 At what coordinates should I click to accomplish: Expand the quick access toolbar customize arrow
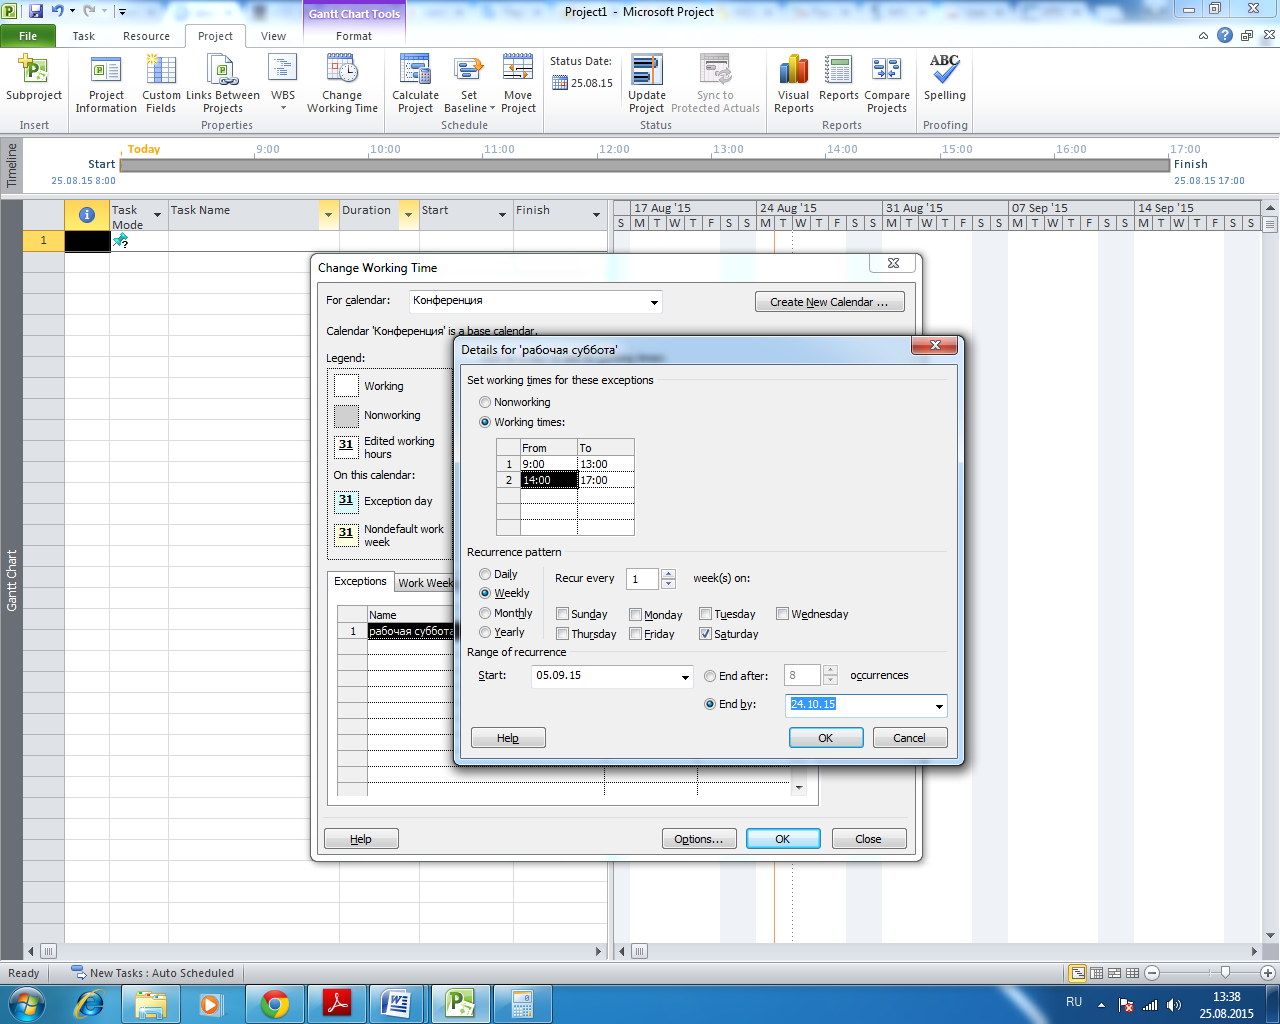point(122,12)
